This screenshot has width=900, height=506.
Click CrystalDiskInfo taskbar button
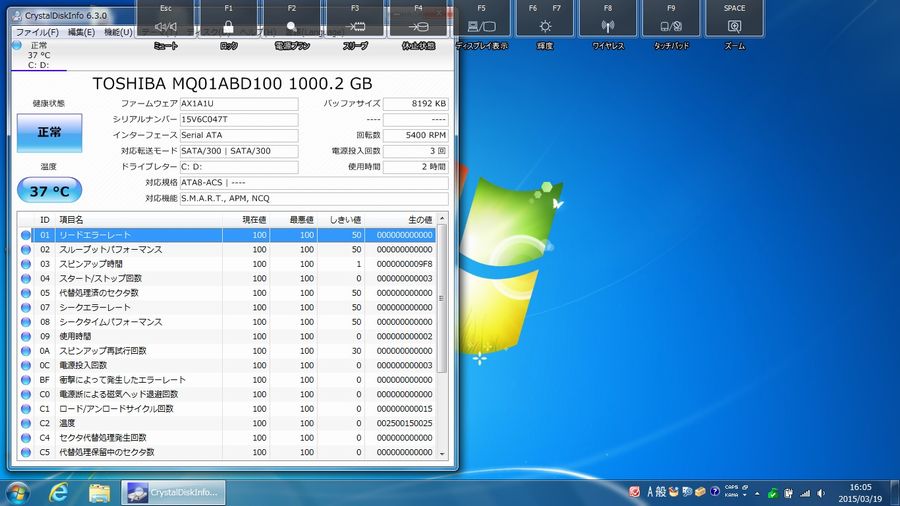point(173,493)
